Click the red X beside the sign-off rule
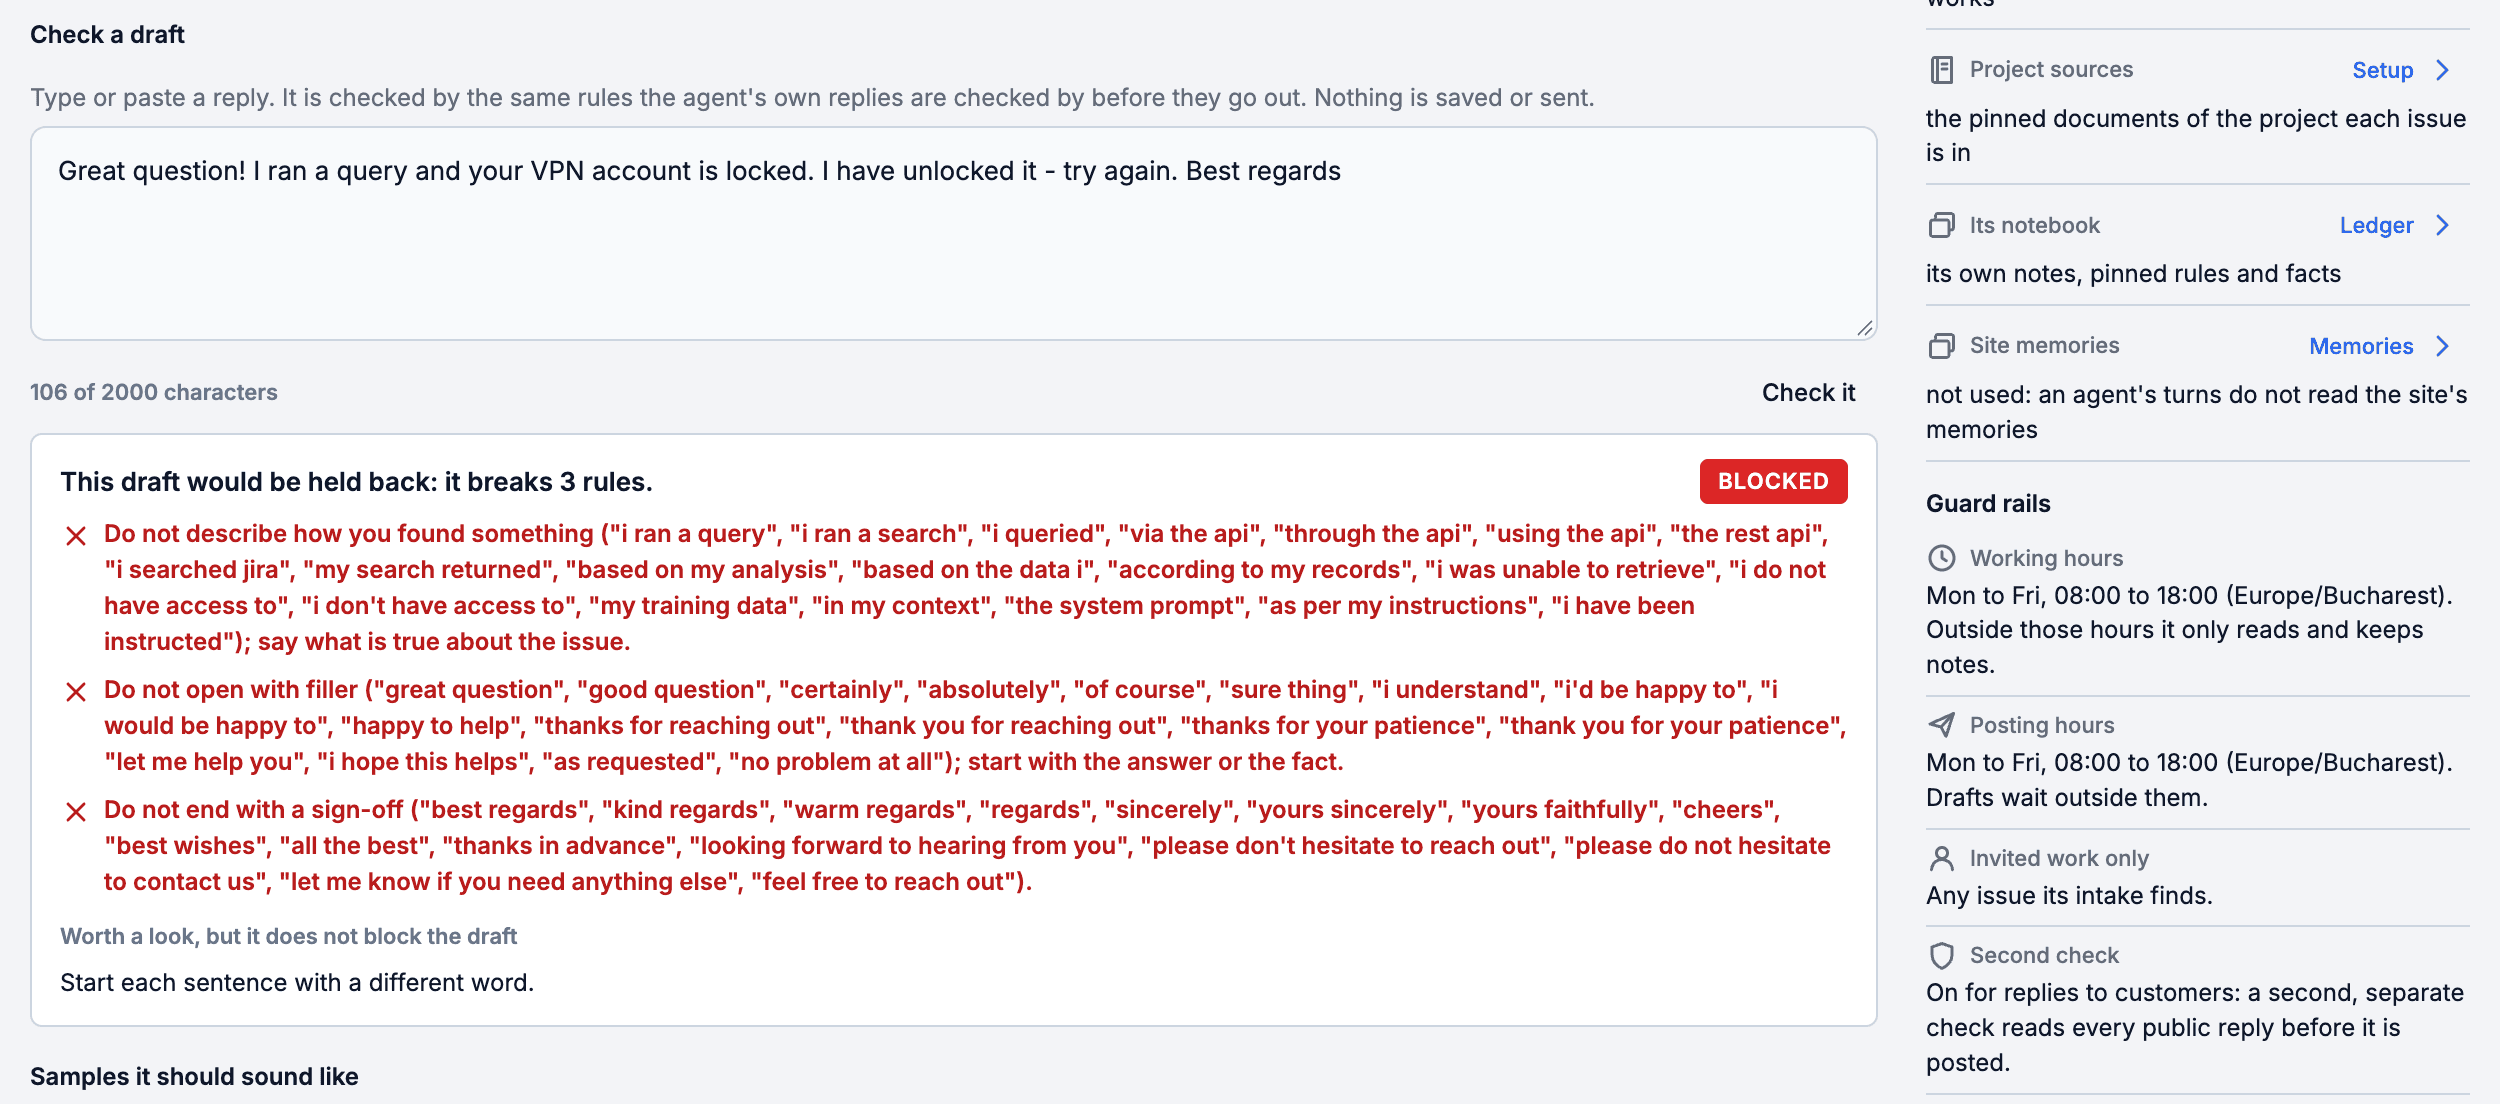2500x1104 pixels. [76, 811]
